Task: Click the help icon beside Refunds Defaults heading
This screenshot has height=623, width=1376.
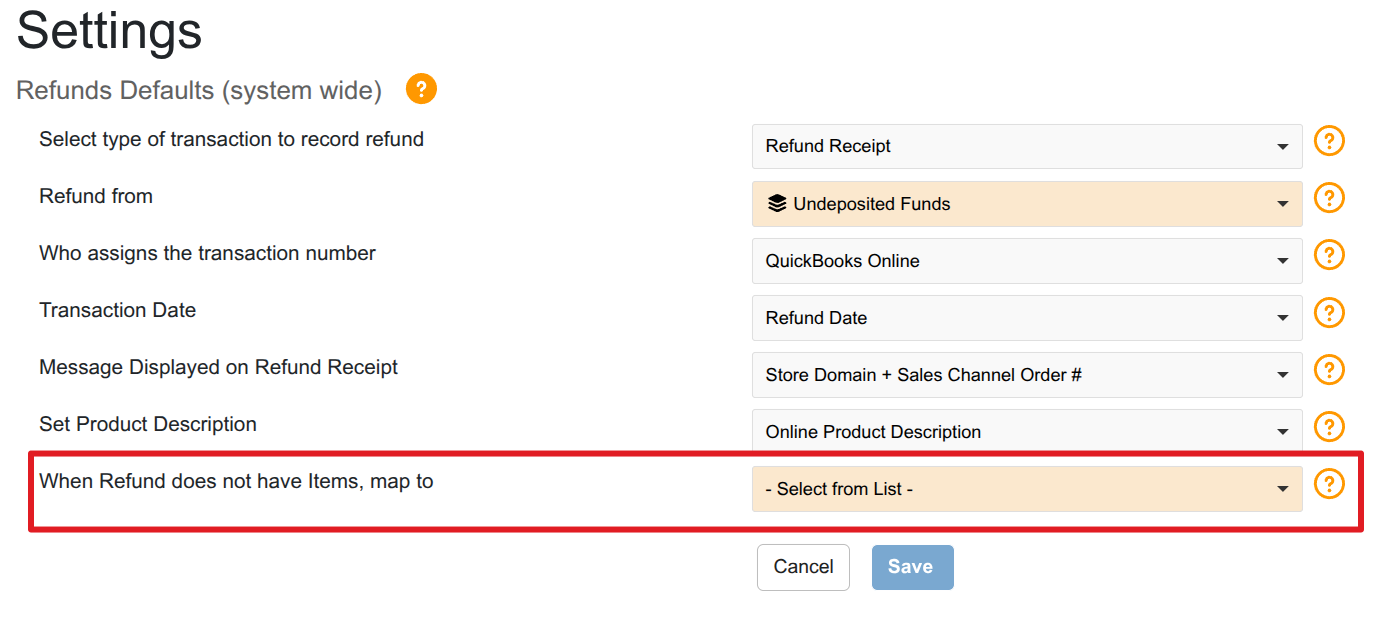Action: [x=421, y=90]
